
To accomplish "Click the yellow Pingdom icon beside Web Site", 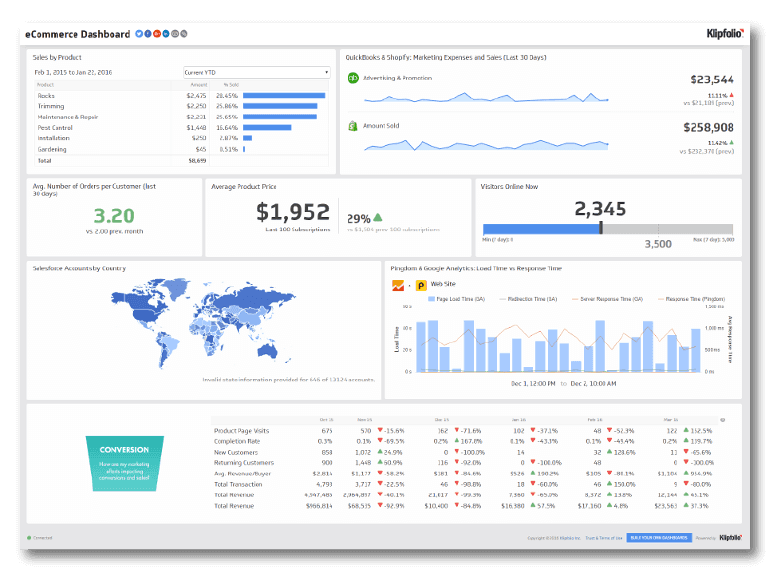I will coord(421,285).
